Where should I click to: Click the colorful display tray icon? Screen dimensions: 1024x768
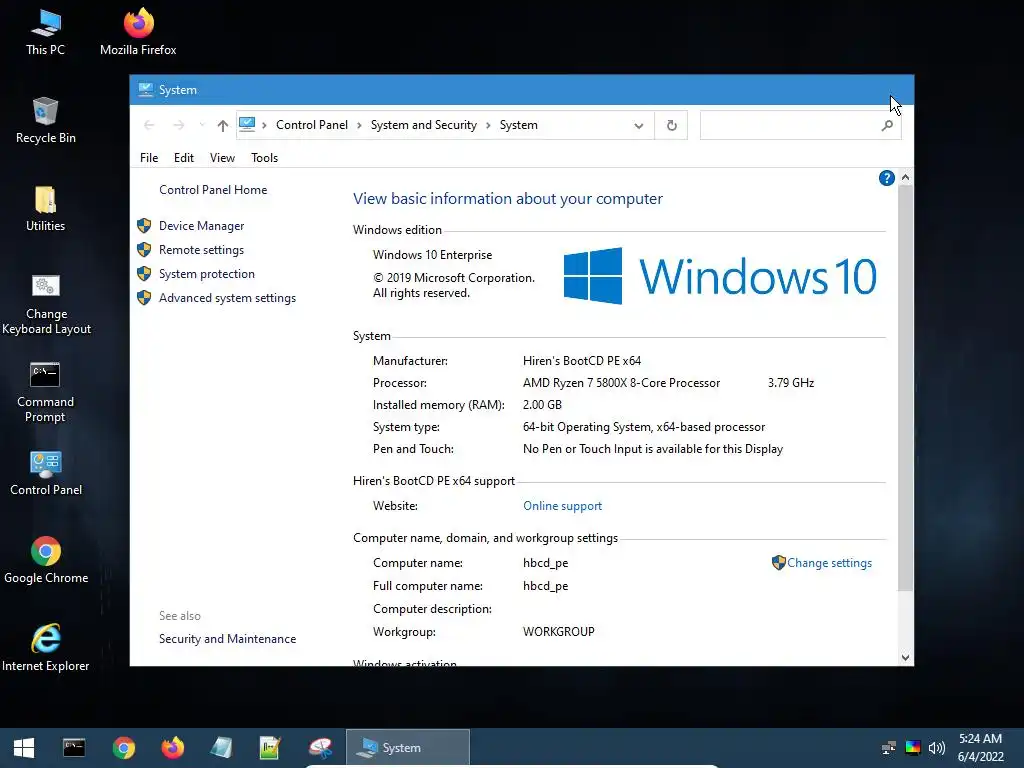pos(913,748)
